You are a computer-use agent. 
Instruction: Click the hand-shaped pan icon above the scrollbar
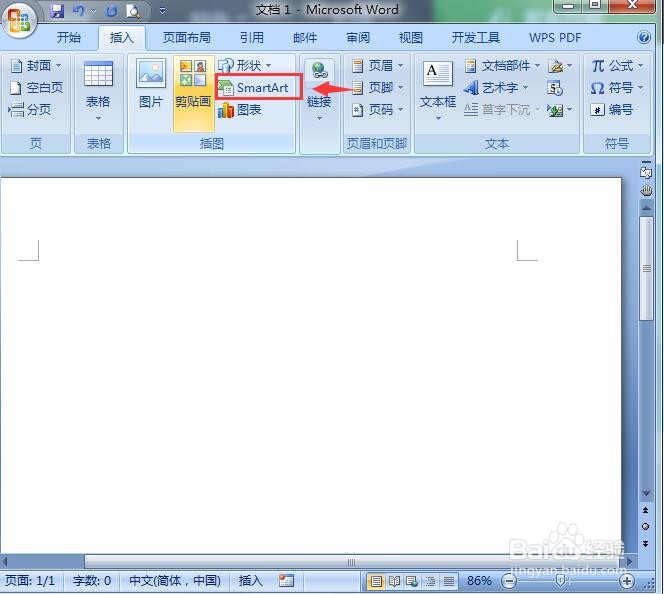(646, 190)
